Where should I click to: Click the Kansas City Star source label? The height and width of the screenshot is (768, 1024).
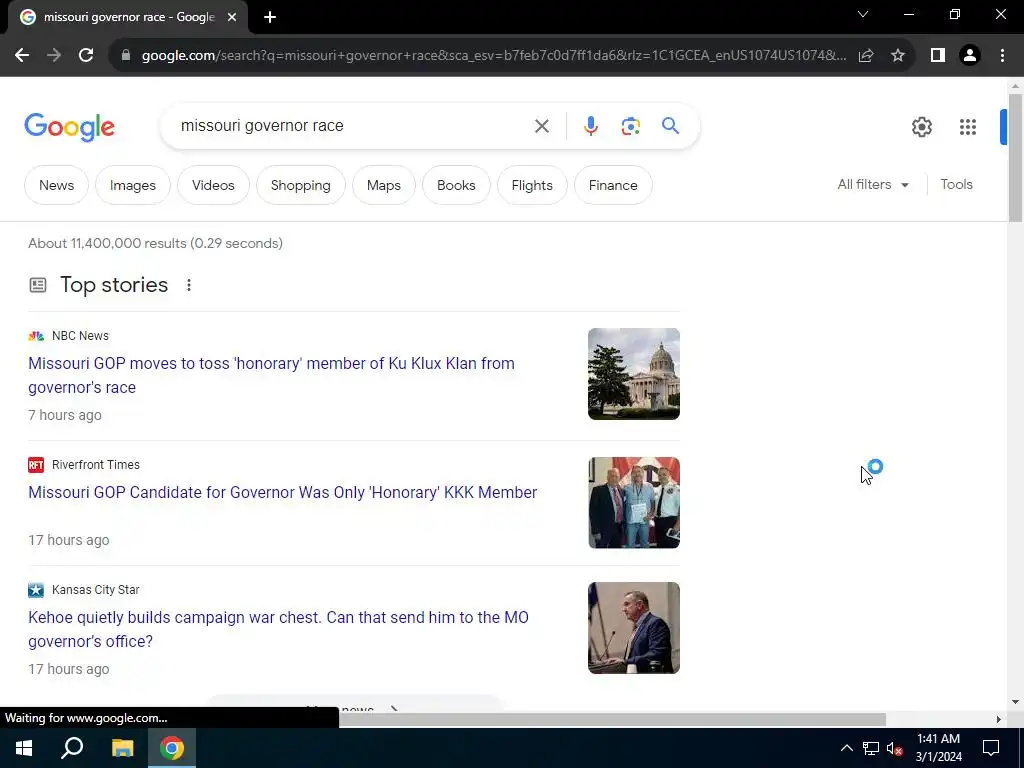click(x=95, y=590)
